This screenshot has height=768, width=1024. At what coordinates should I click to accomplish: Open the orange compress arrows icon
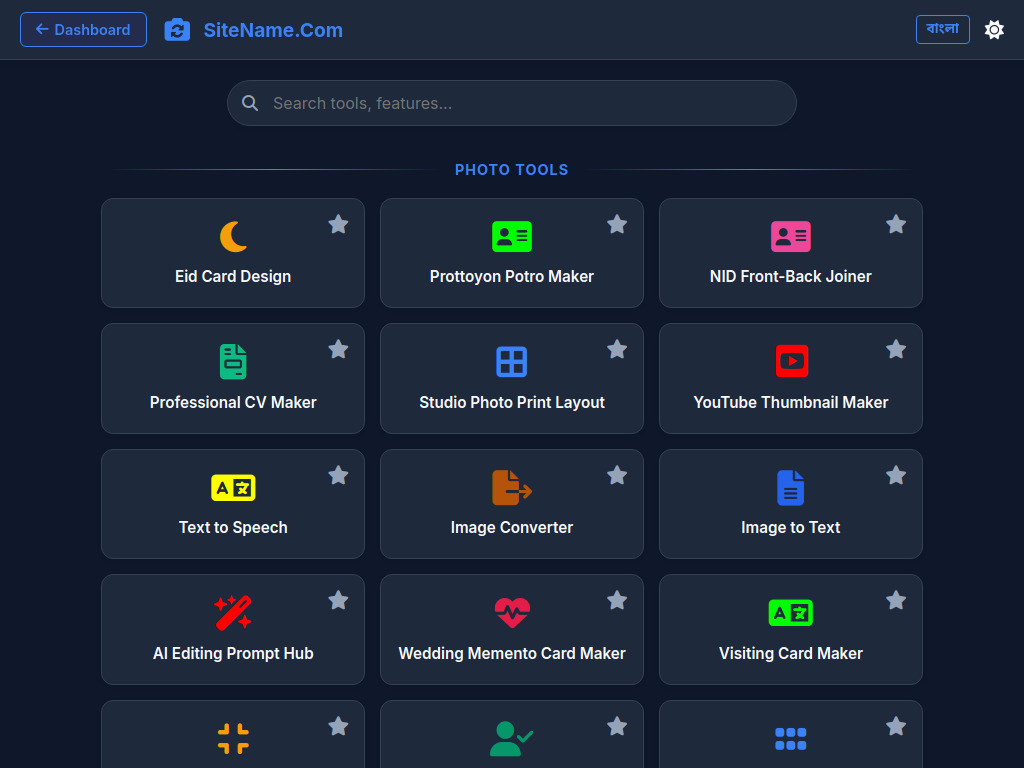point(233,739)
